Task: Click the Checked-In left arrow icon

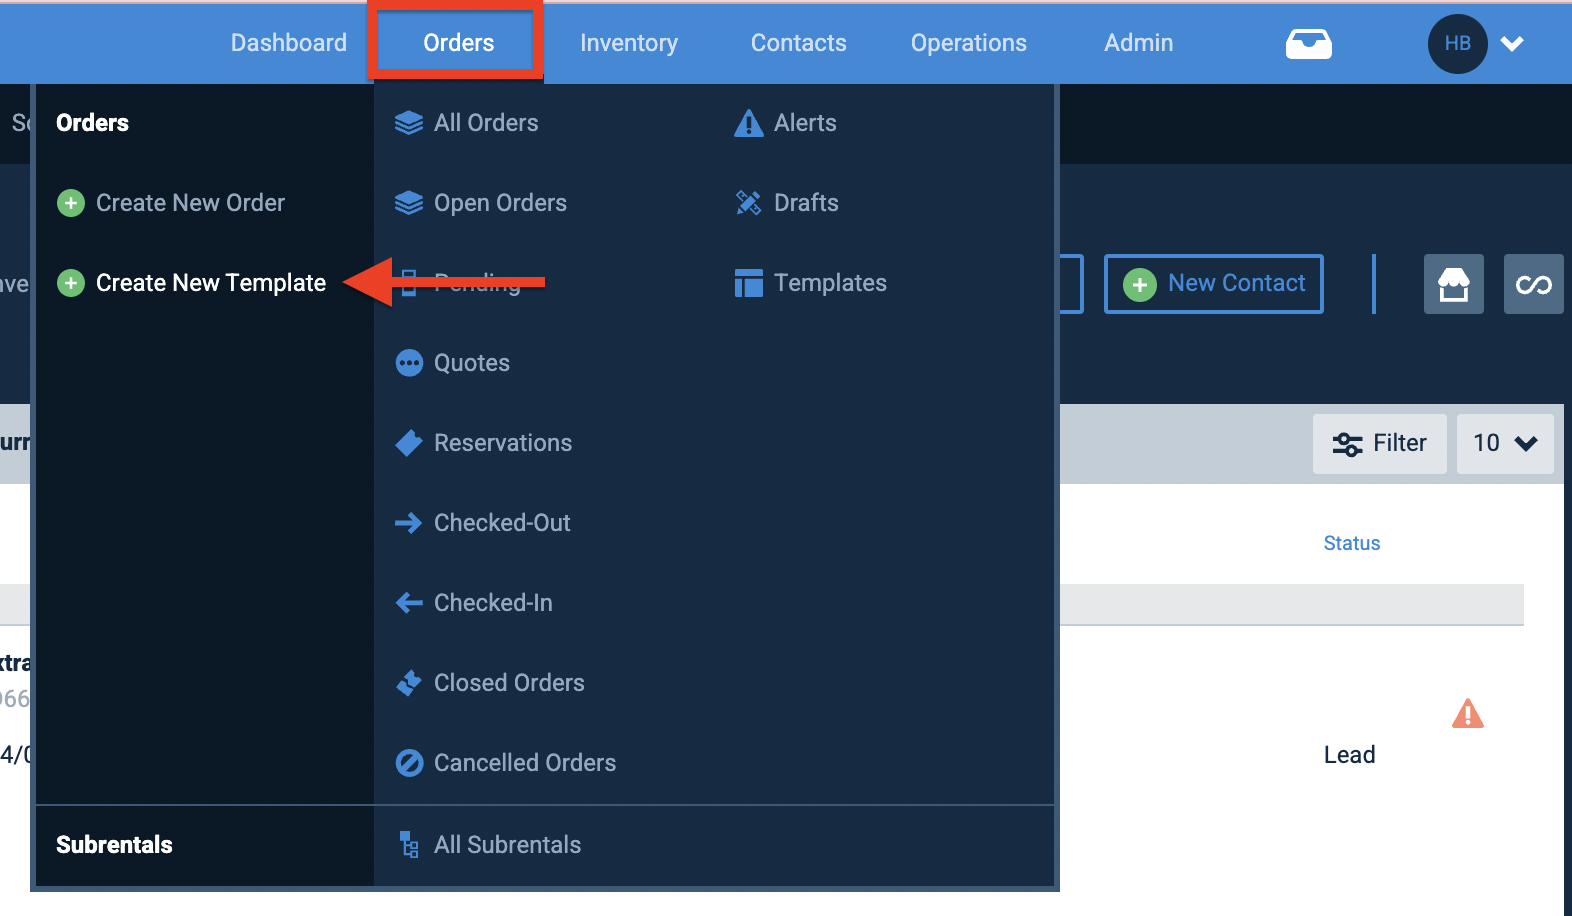Action: 409,603
